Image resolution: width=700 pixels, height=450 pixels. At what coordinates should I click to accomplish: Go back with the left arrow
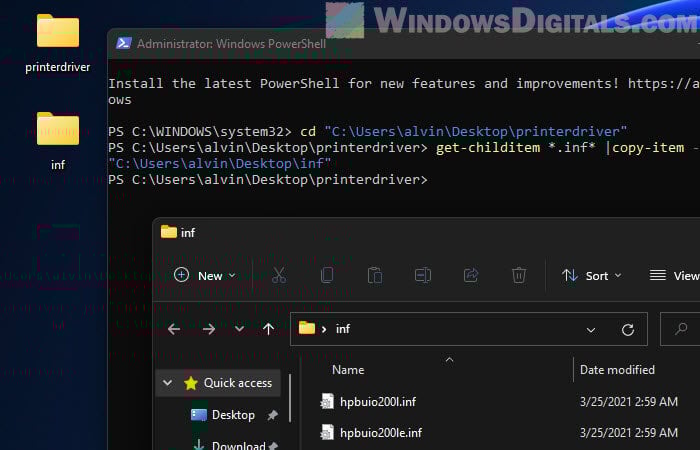click(174, 329)
